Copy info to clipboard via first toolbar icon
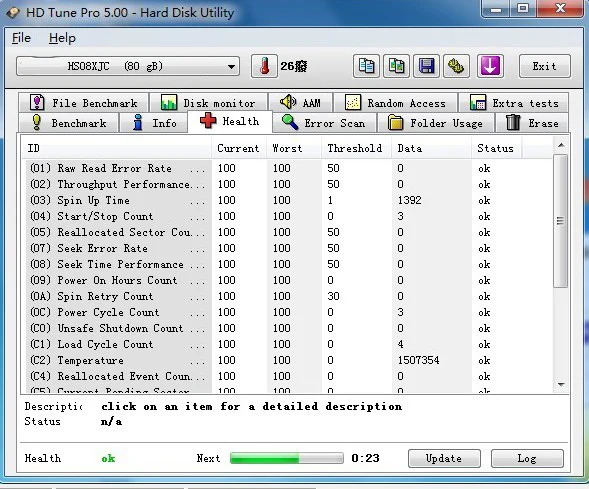Viewport: 589px width, 489px height. [366, 66]
